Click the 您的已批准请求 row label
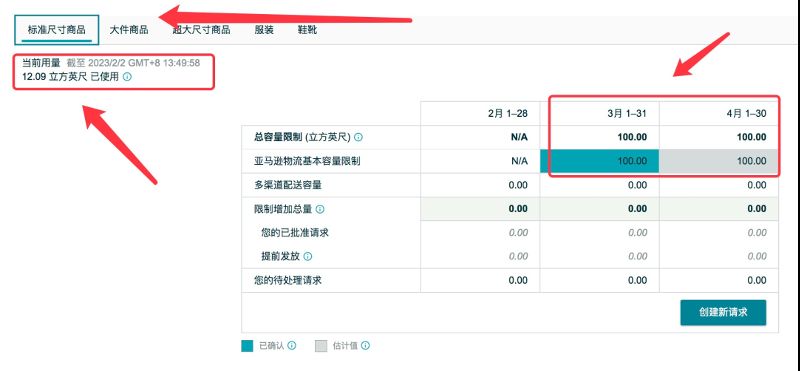800x371 pixels. pyautogui.click(x=295, y=233)
